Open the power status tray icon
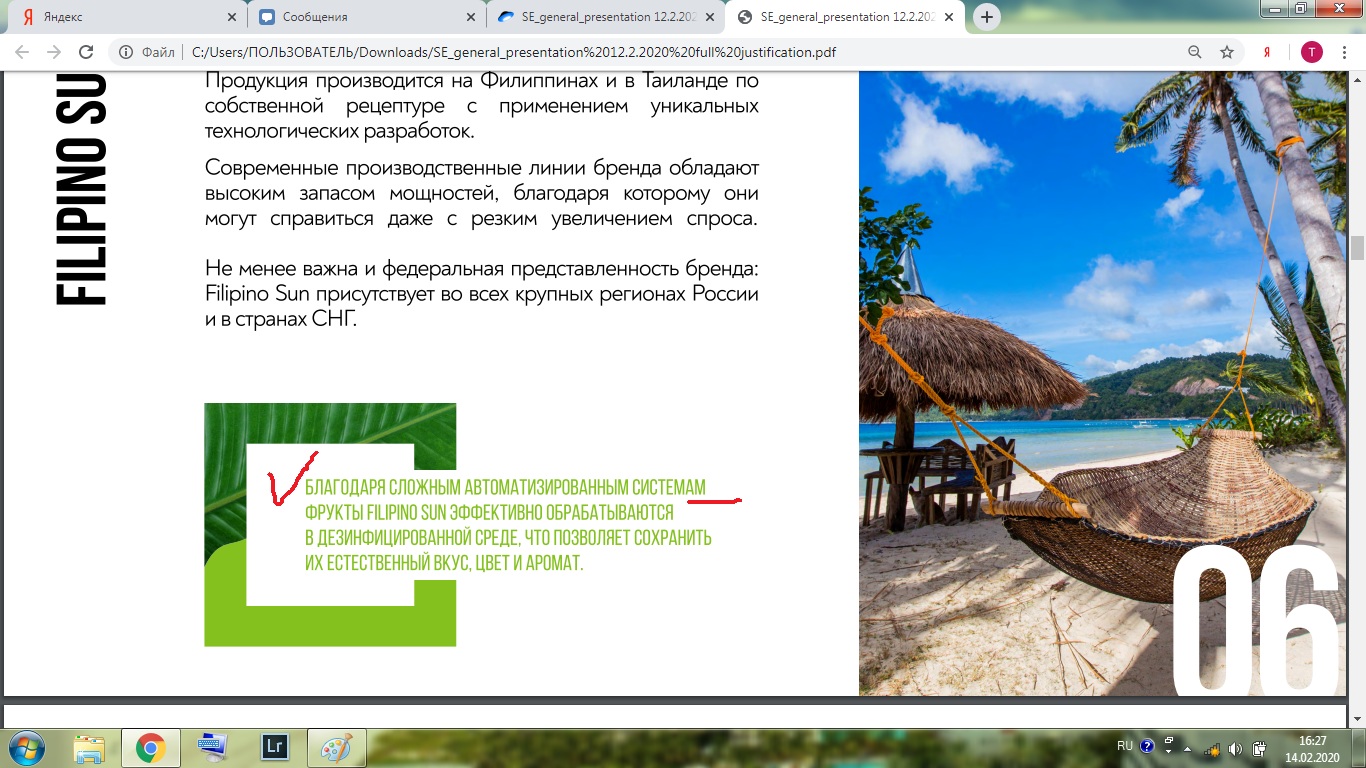Image resolution: width=1366 pixels, height=768 pixels. coord(1259,748)
